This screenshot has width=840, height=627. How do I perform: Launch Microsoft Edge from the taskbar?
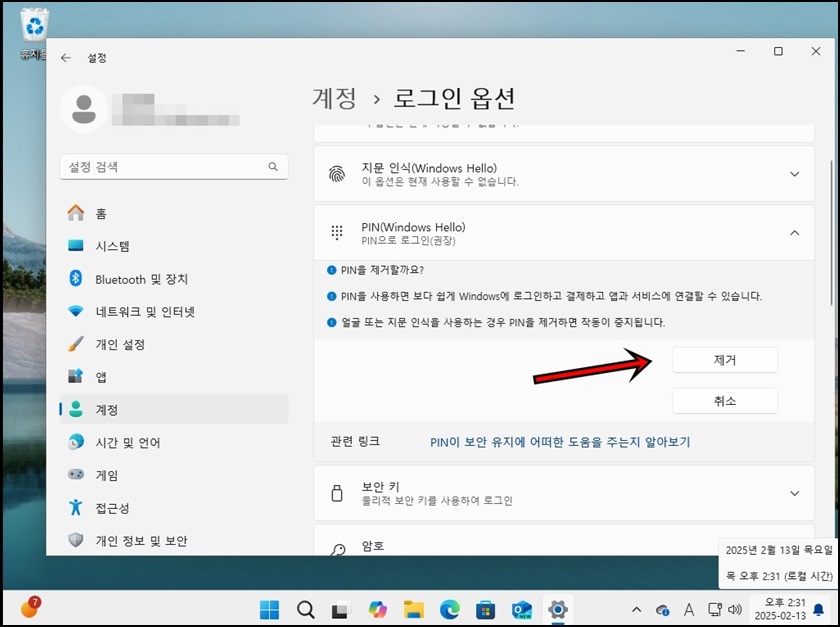click(449, 609)
